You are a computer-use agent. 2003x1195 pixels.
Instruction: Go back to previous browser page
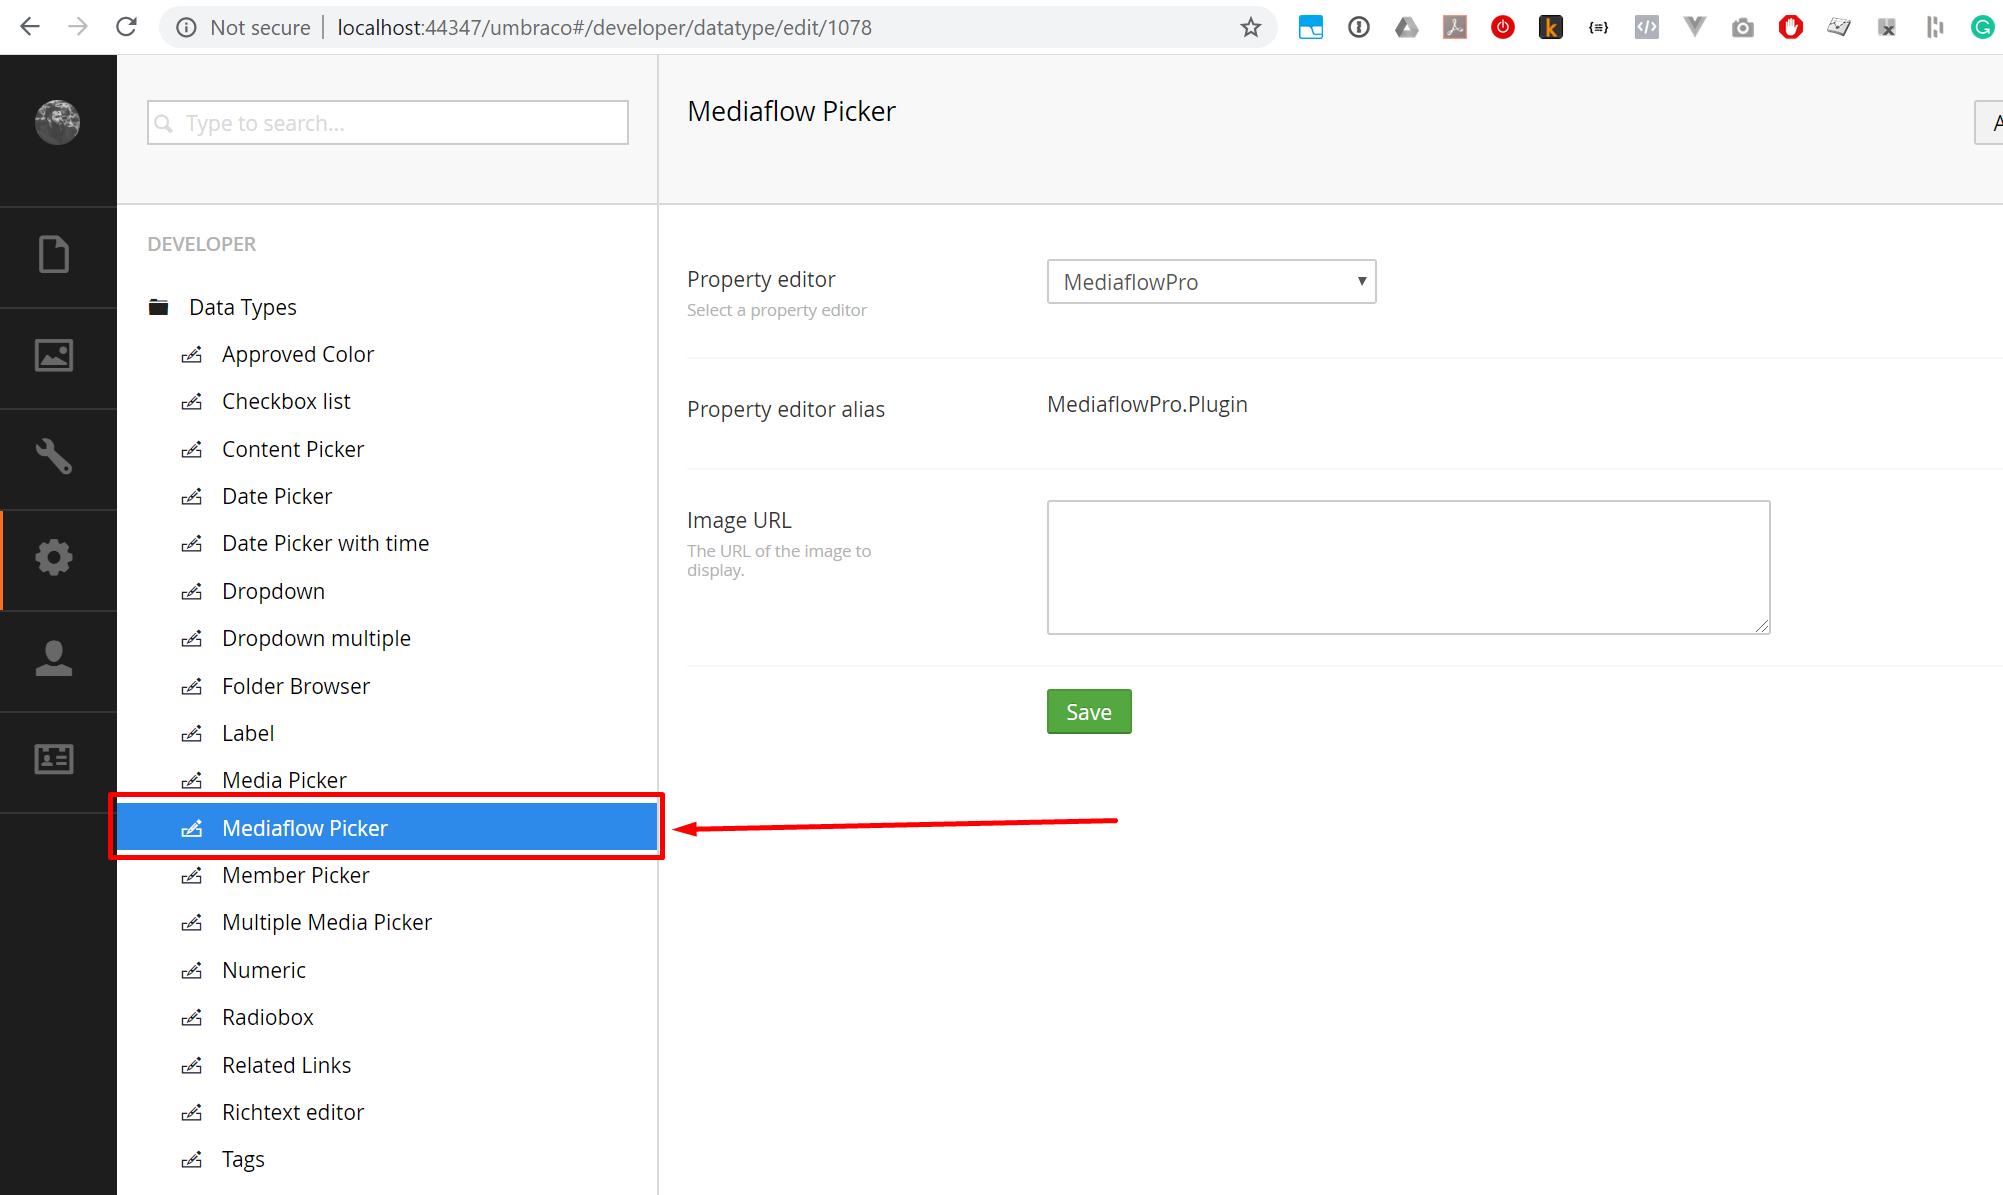click(30, 27)
